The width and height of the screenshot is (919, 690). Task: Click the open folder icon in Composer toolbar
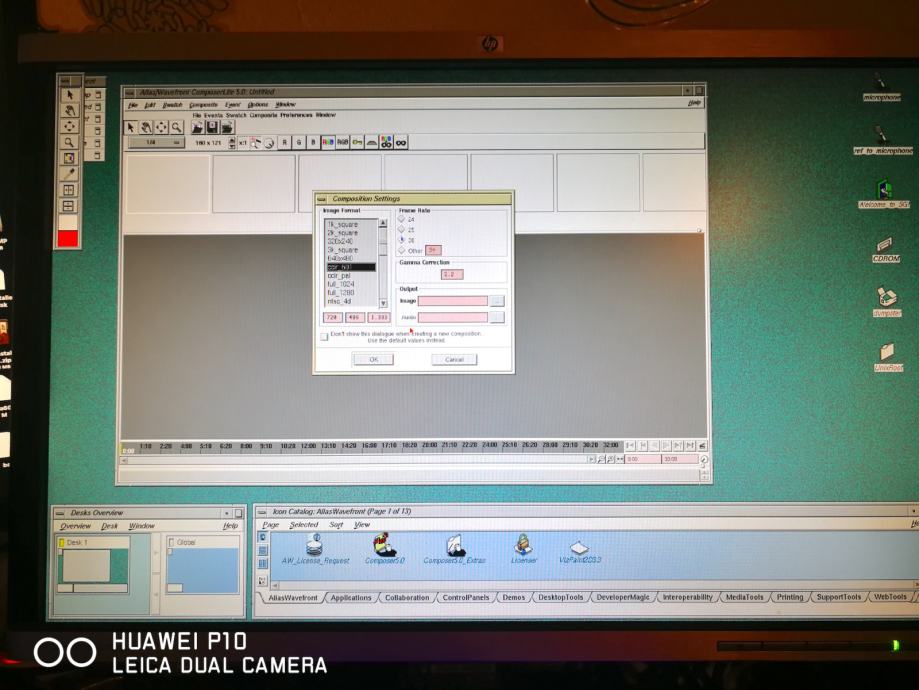[197, 127]
